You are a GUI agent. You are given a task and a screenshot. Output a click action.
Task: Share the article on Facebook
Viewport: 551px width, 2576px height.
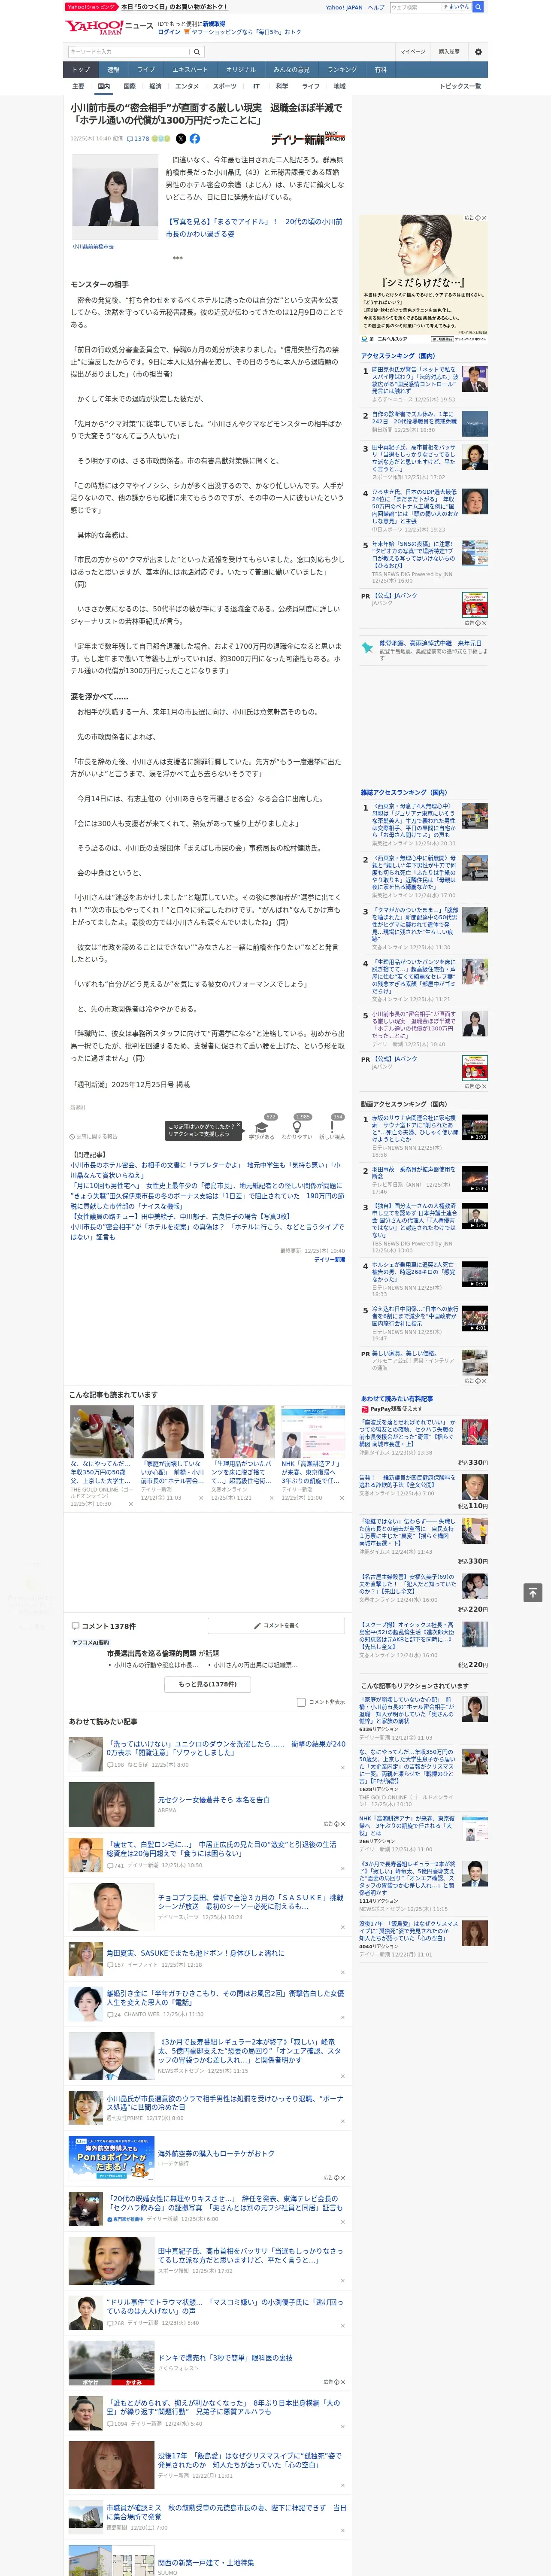pyautogui.click(x=195, y=139)
